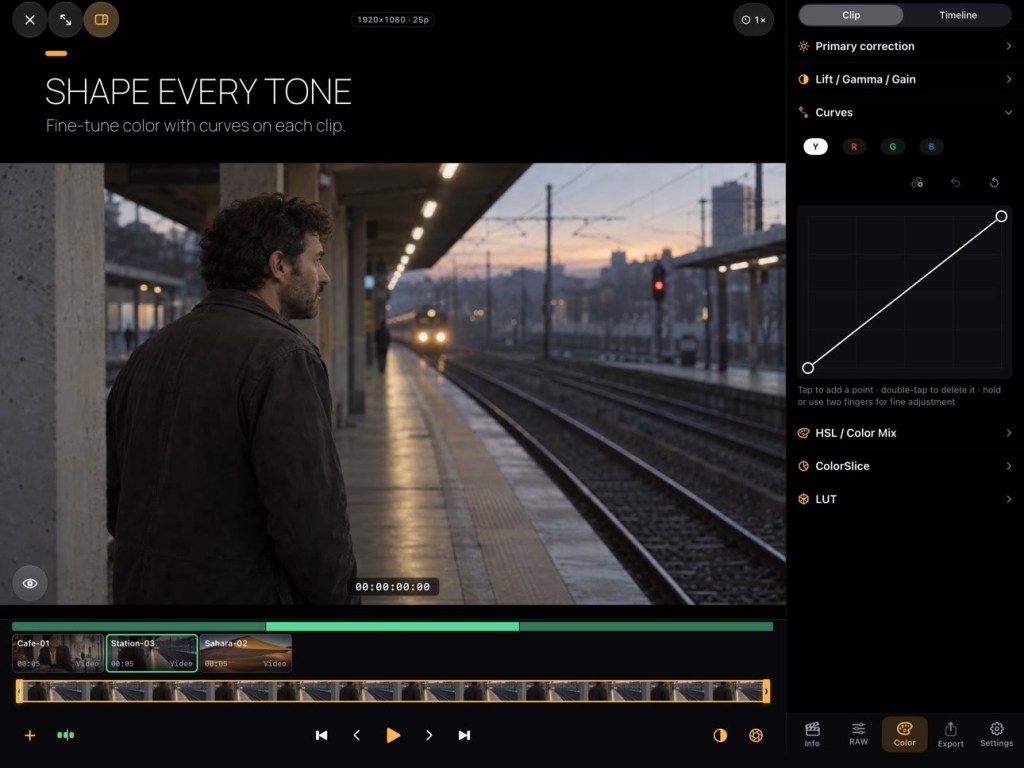Reset the curve with the reset arrow
The width and height of the screenshot is (1024, 768).
pos(994,182)
